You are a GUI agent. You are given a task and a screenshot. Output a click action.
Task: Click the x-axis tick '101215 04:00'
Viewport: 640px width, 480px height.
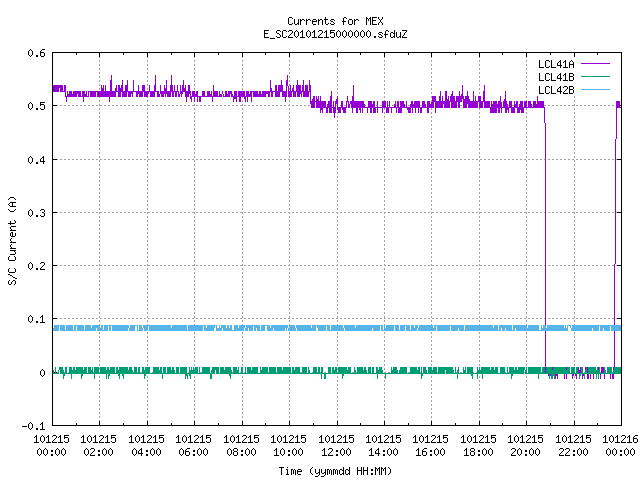147,446
